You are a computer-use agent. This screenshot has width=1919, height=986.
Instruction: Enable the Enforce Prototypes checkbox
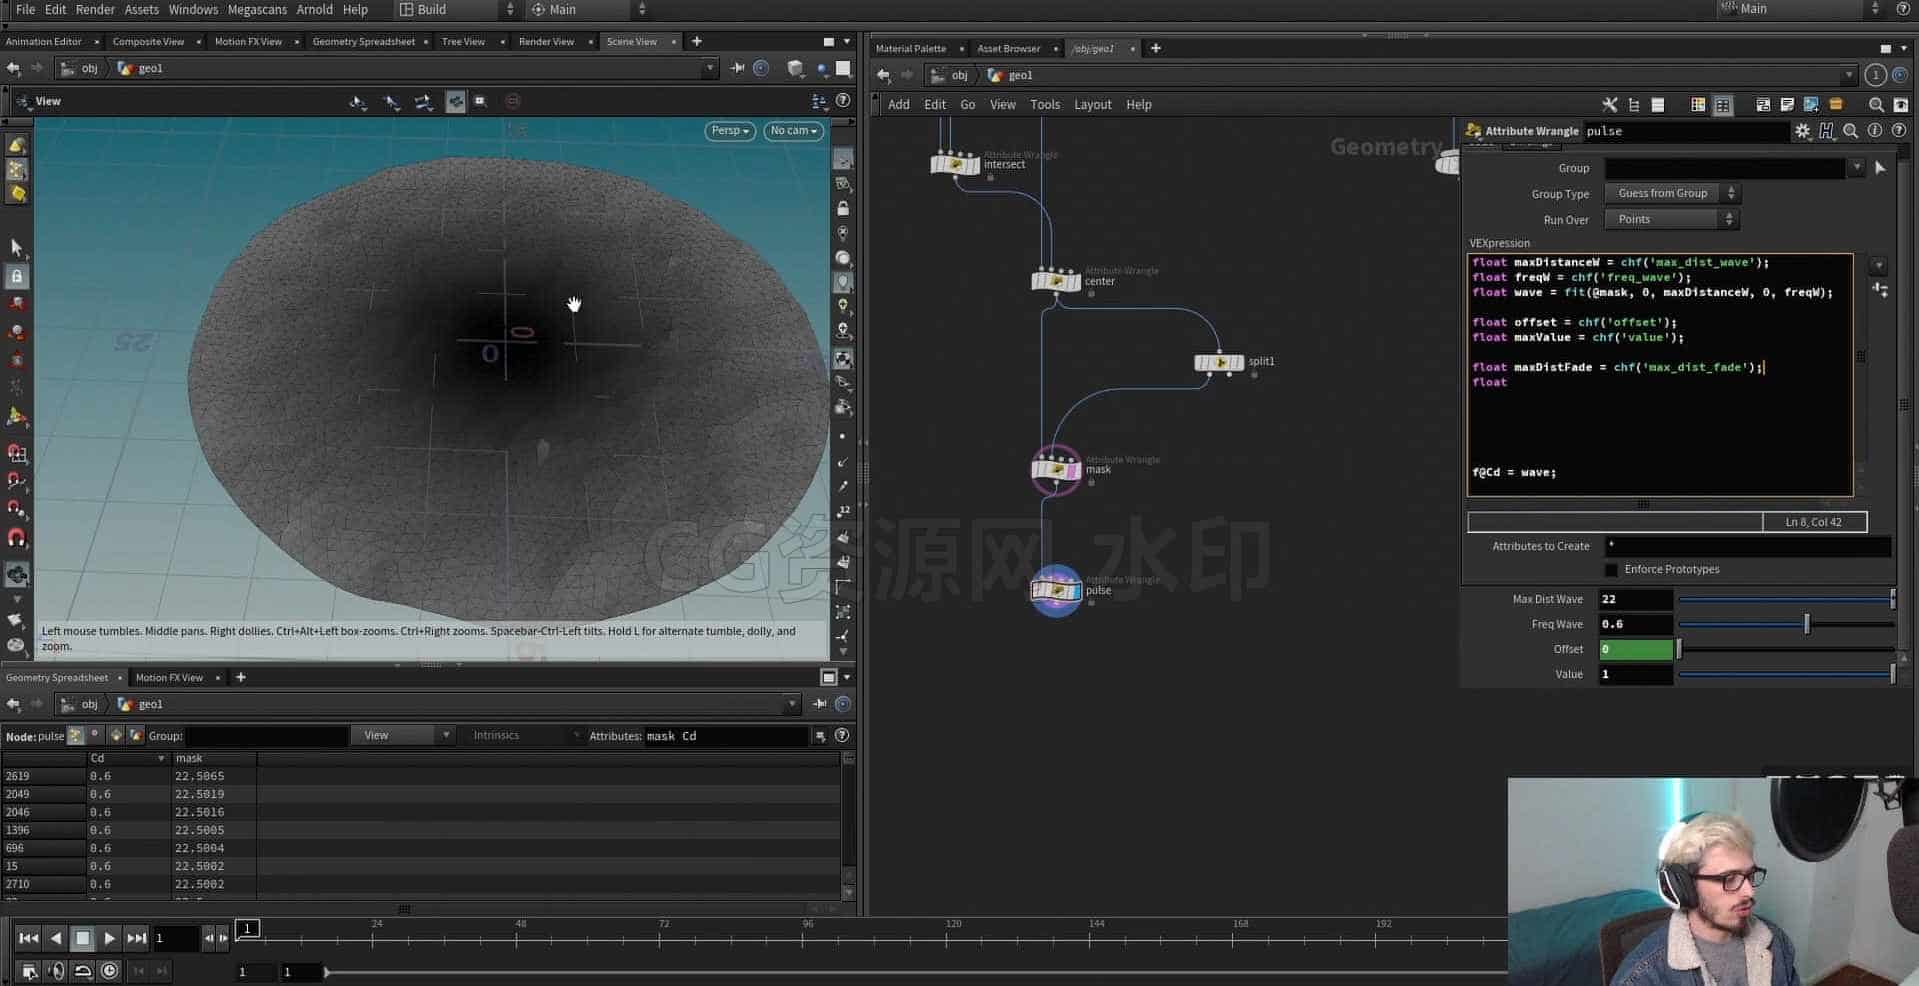point(1611,569)
